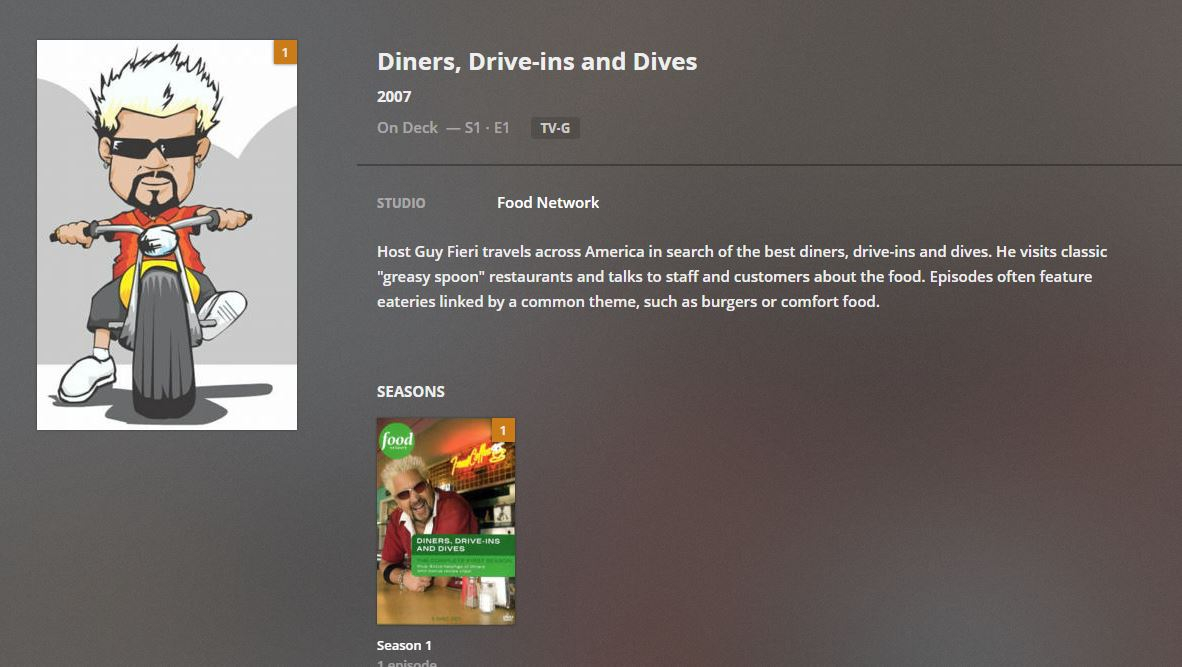
Task: Click the green Food Network logo on Season 1 cover
Action: pos(397,439)
